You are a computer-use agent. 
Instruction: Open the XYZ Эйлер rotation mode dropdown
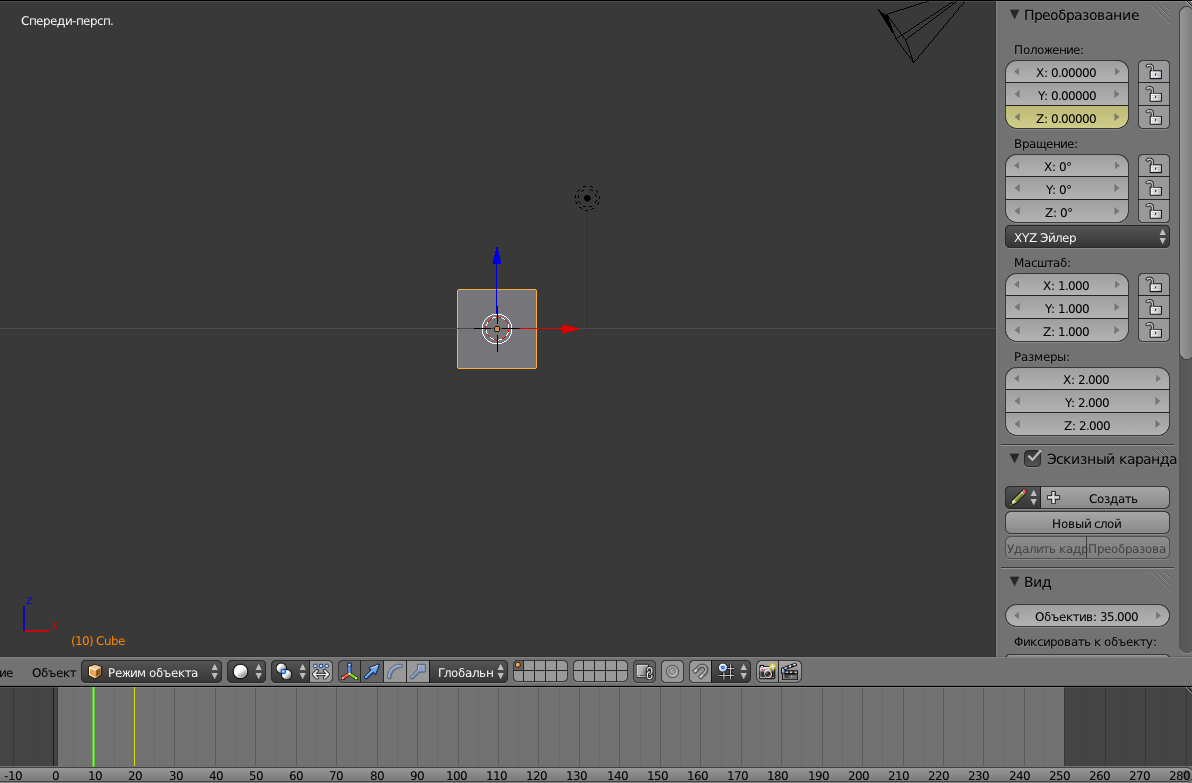(x=1086, y=237)
